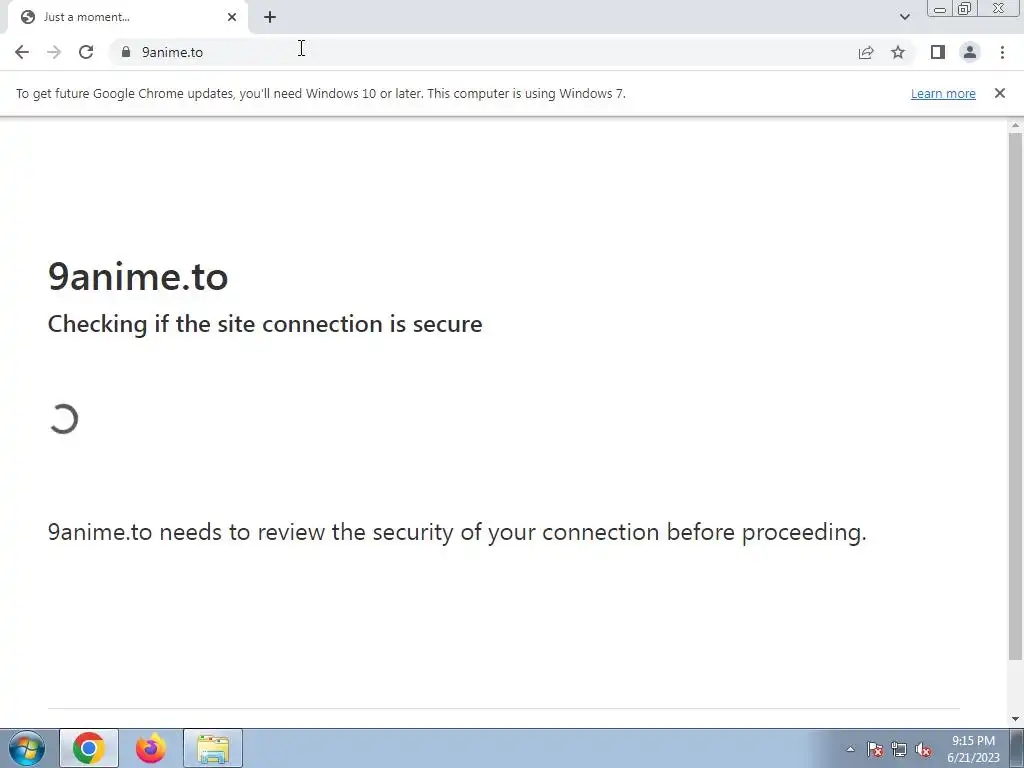Go back using browser back arrow
The width and height of the screenshot is (1024, 768).
click(22, 52)
